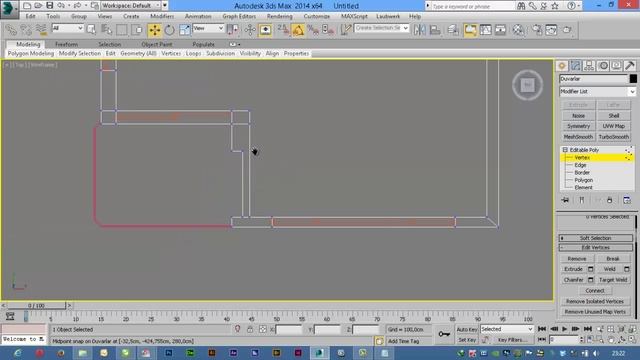The width and height of the screenshot is (640, 360).
Task: Click the taskbar clock showing 23:22
Action: coord(619,353)
